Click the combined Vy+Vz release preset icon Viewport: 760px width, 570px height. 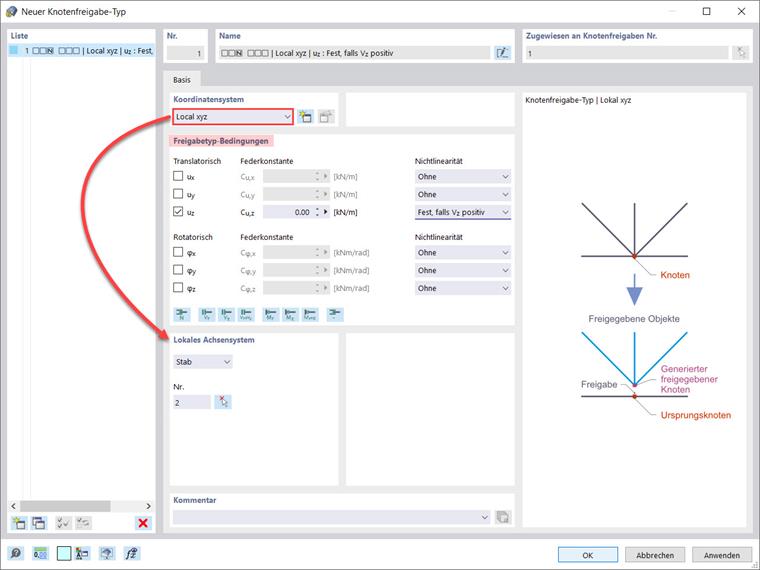tap(246, 314)
